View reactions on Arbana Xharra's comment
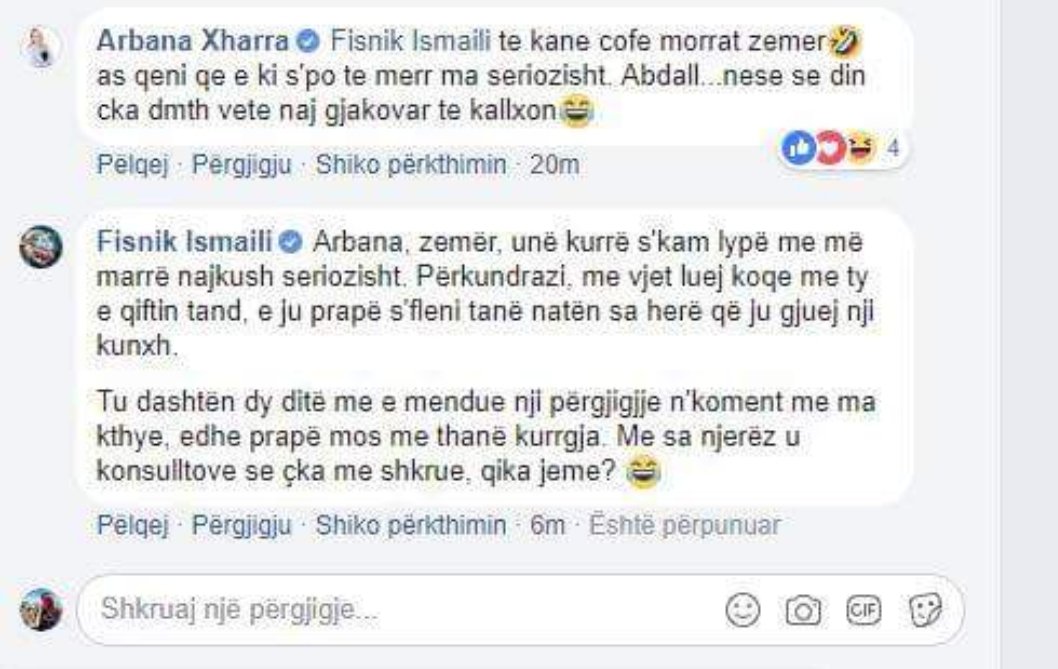This screenshot has width=1058, height=669. click(x=839, y=150)
